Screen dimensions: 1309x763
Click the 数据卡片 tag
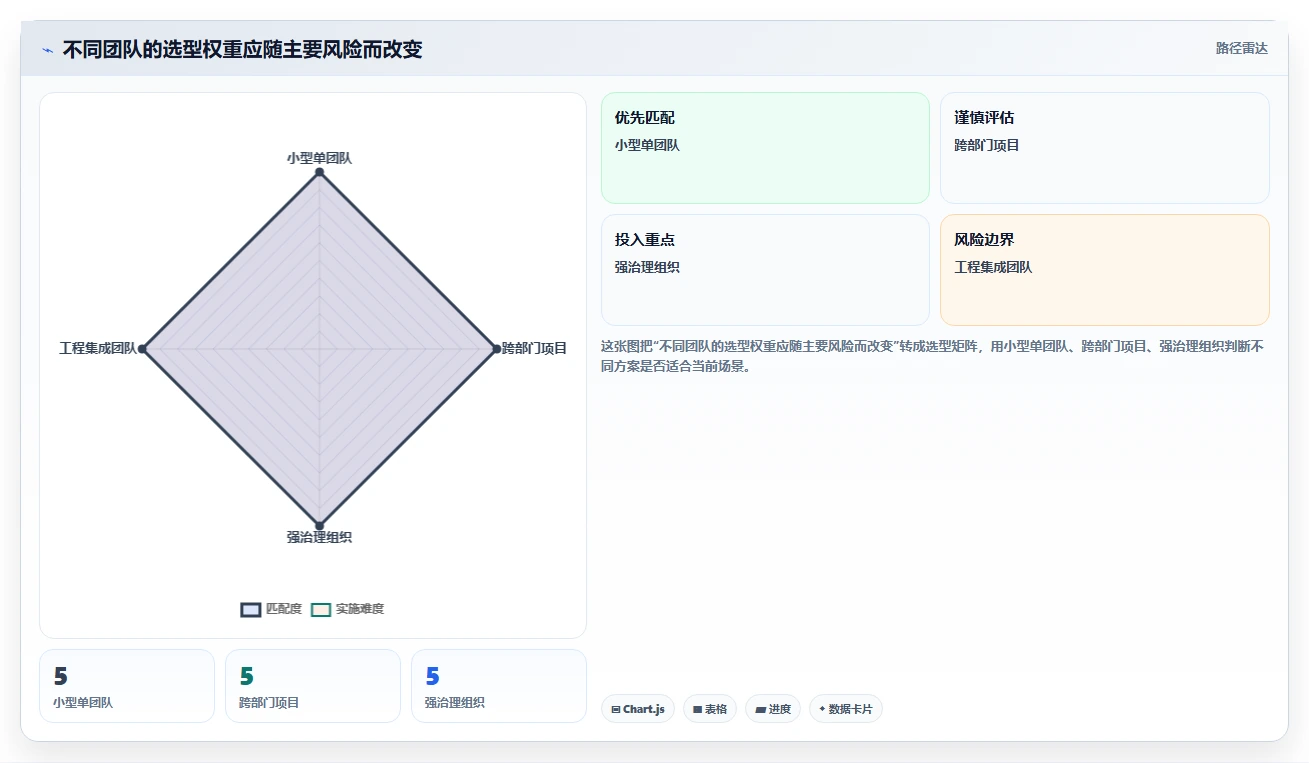846,709
